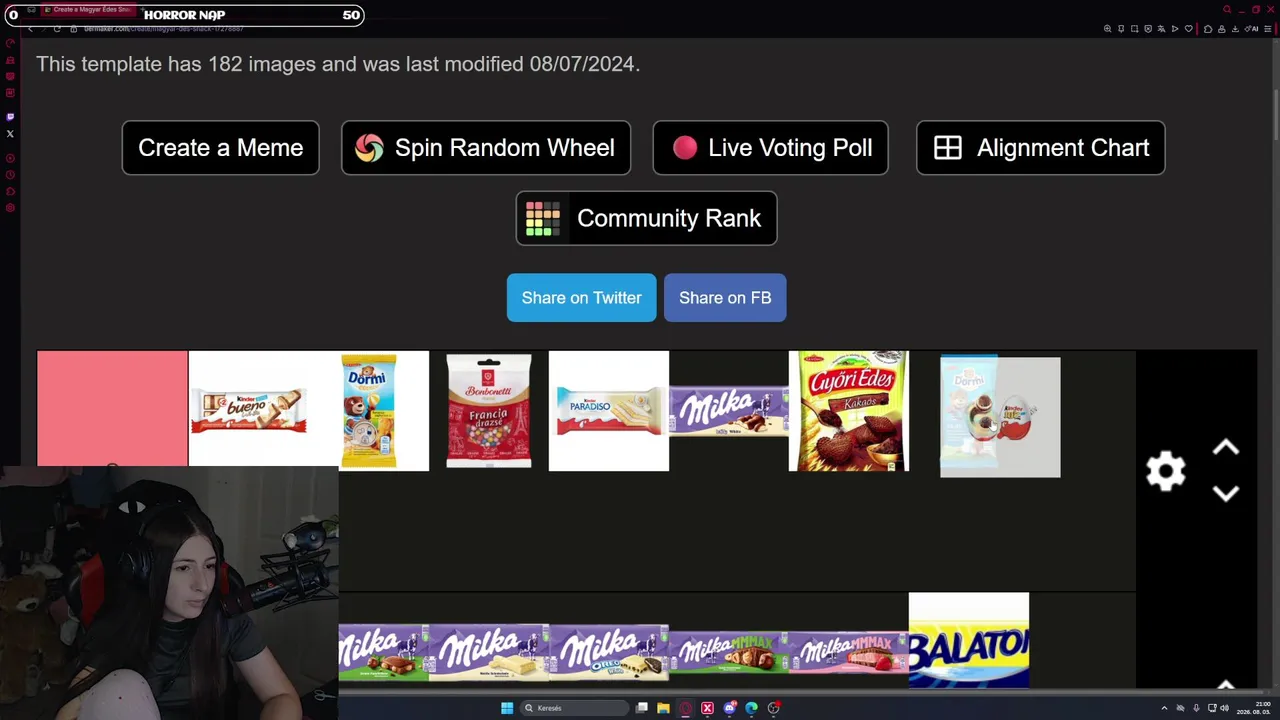
Task: Click the translate page icon
Action: pyautogui.click(x=1161, y=29)
